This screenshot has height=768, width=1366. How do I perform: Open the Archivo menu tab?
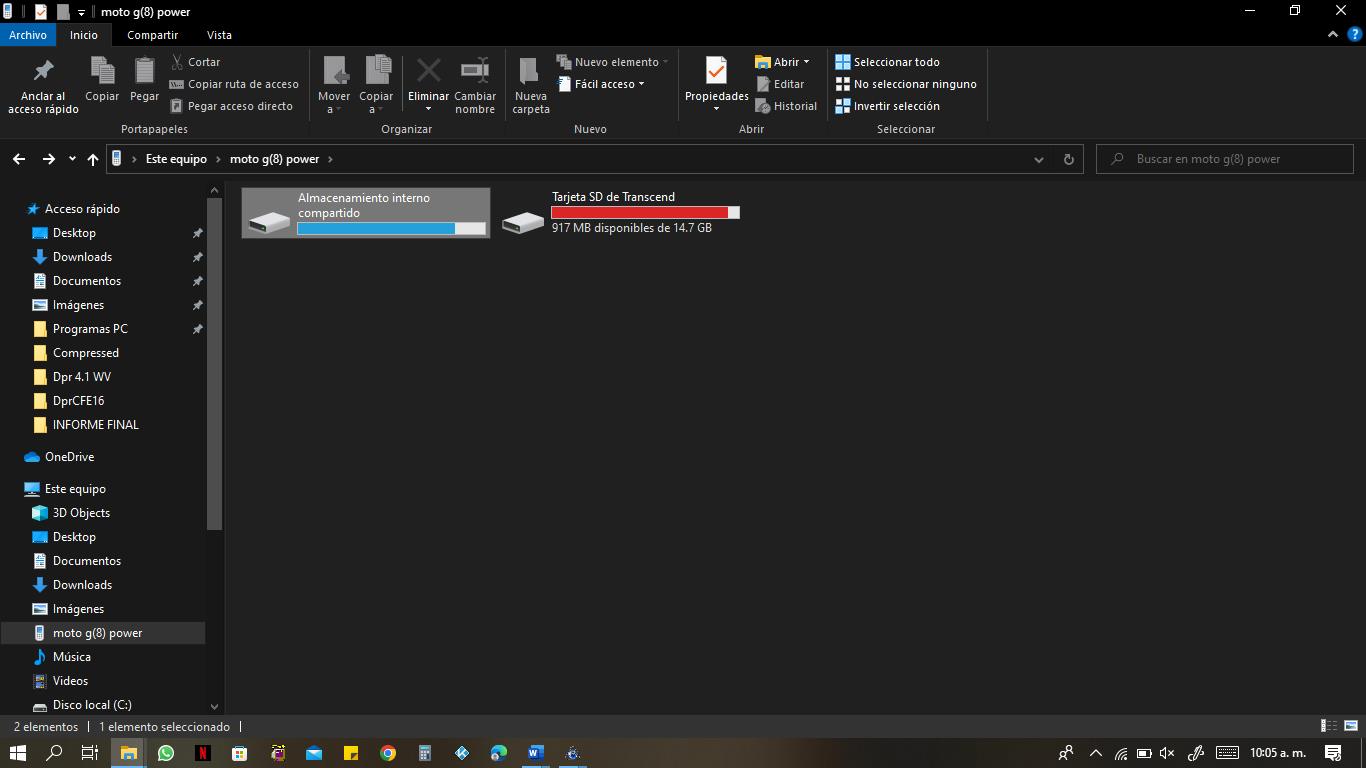coord(28,35)
